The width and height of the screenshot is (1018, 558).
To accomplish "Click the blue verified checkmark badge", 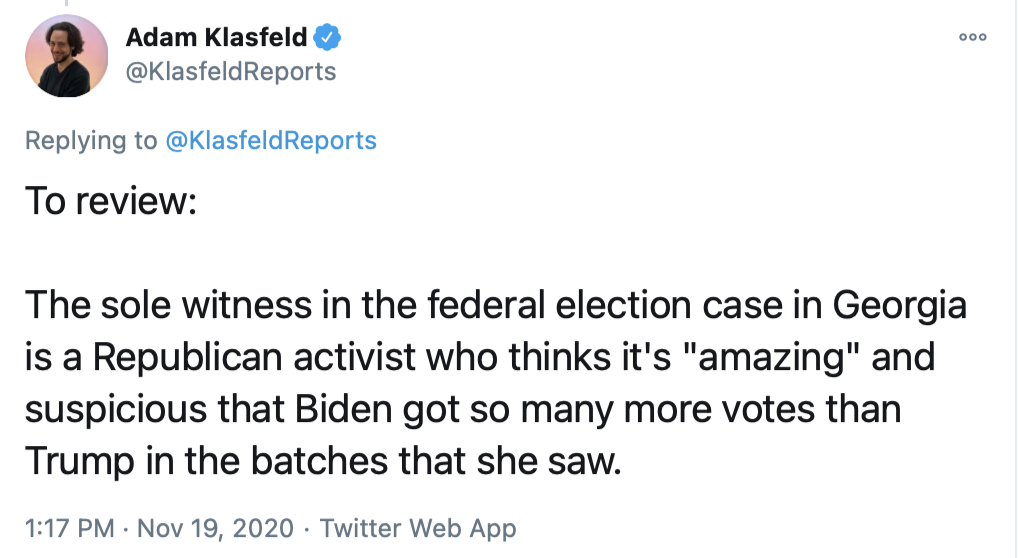I will click(x=328, y=39).
